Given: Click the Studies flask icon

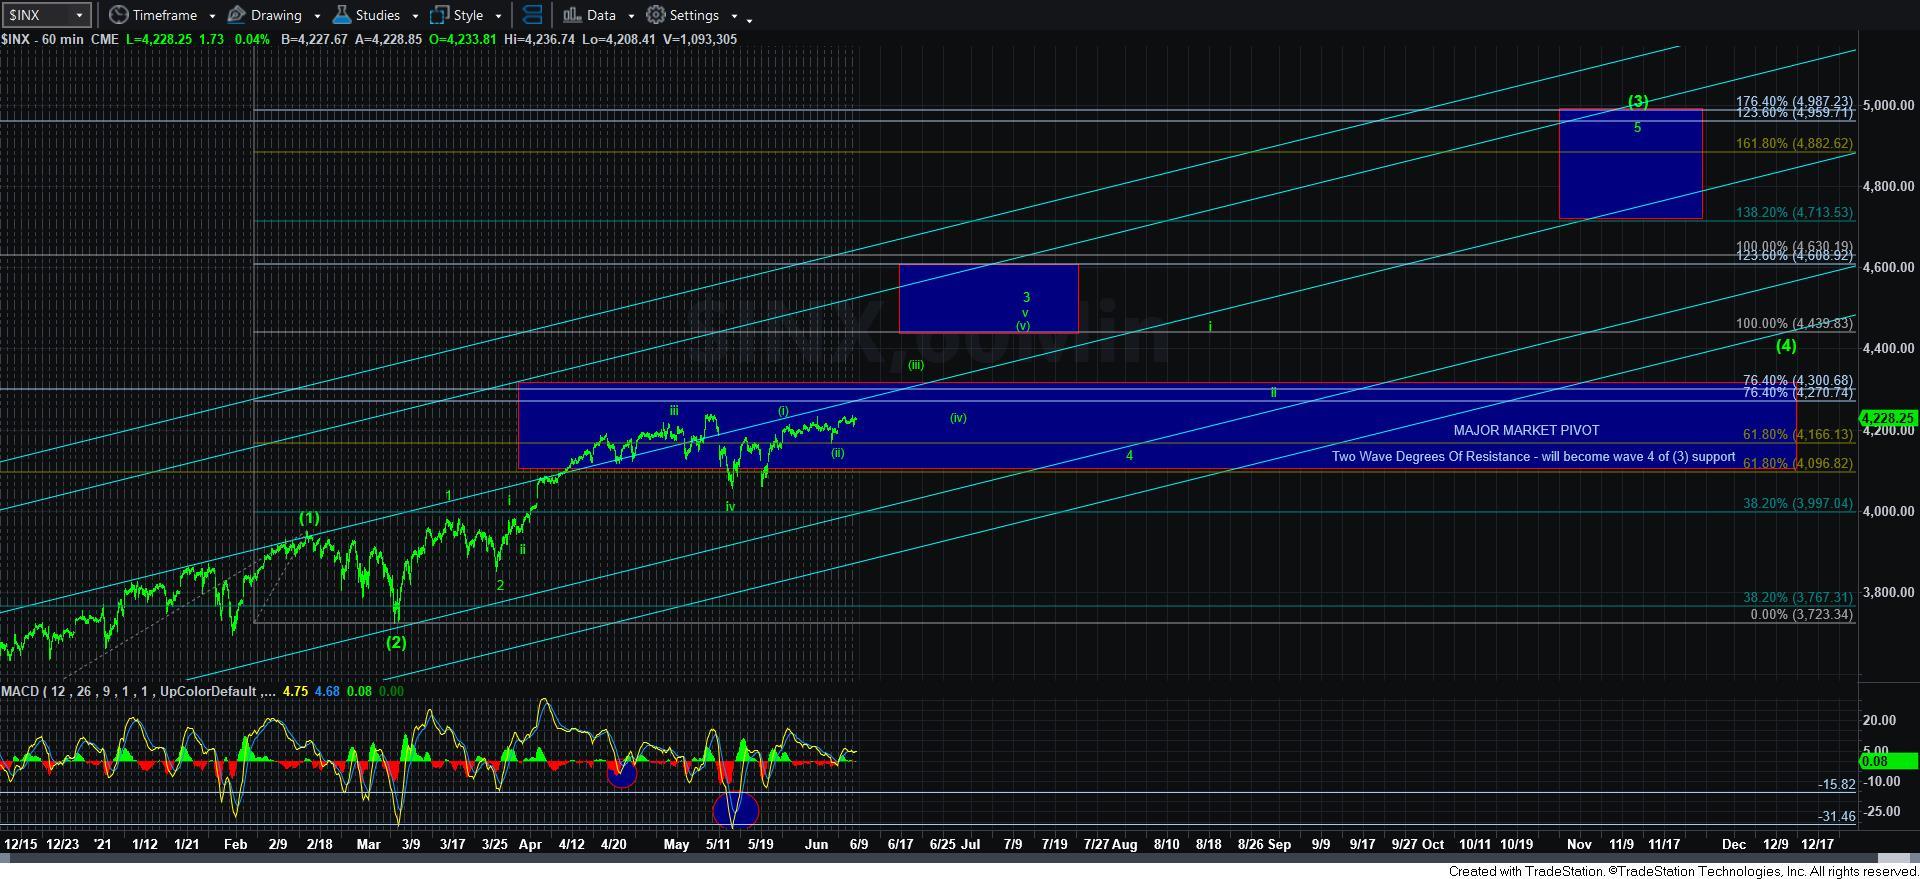Looking at the screenshot, I should [x=342, y=15].
